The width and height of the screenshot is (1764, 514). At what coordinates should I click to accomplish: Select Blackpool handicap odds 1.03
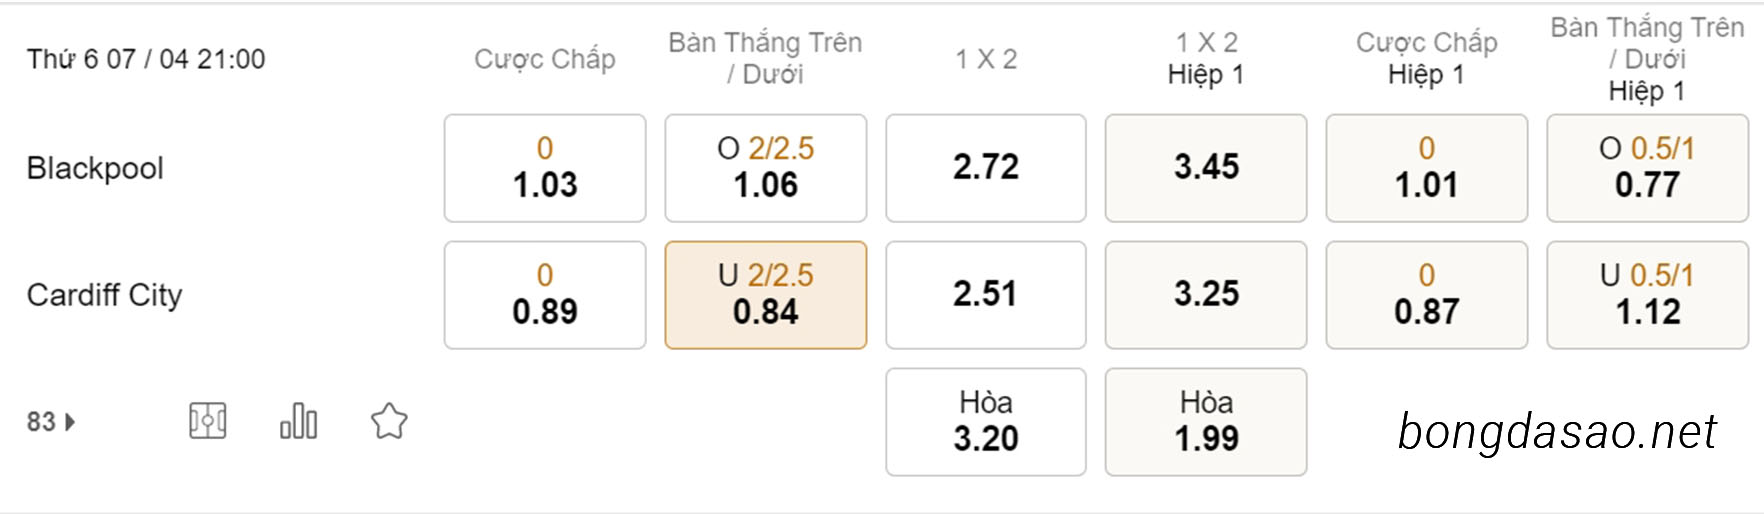(545, 168)
